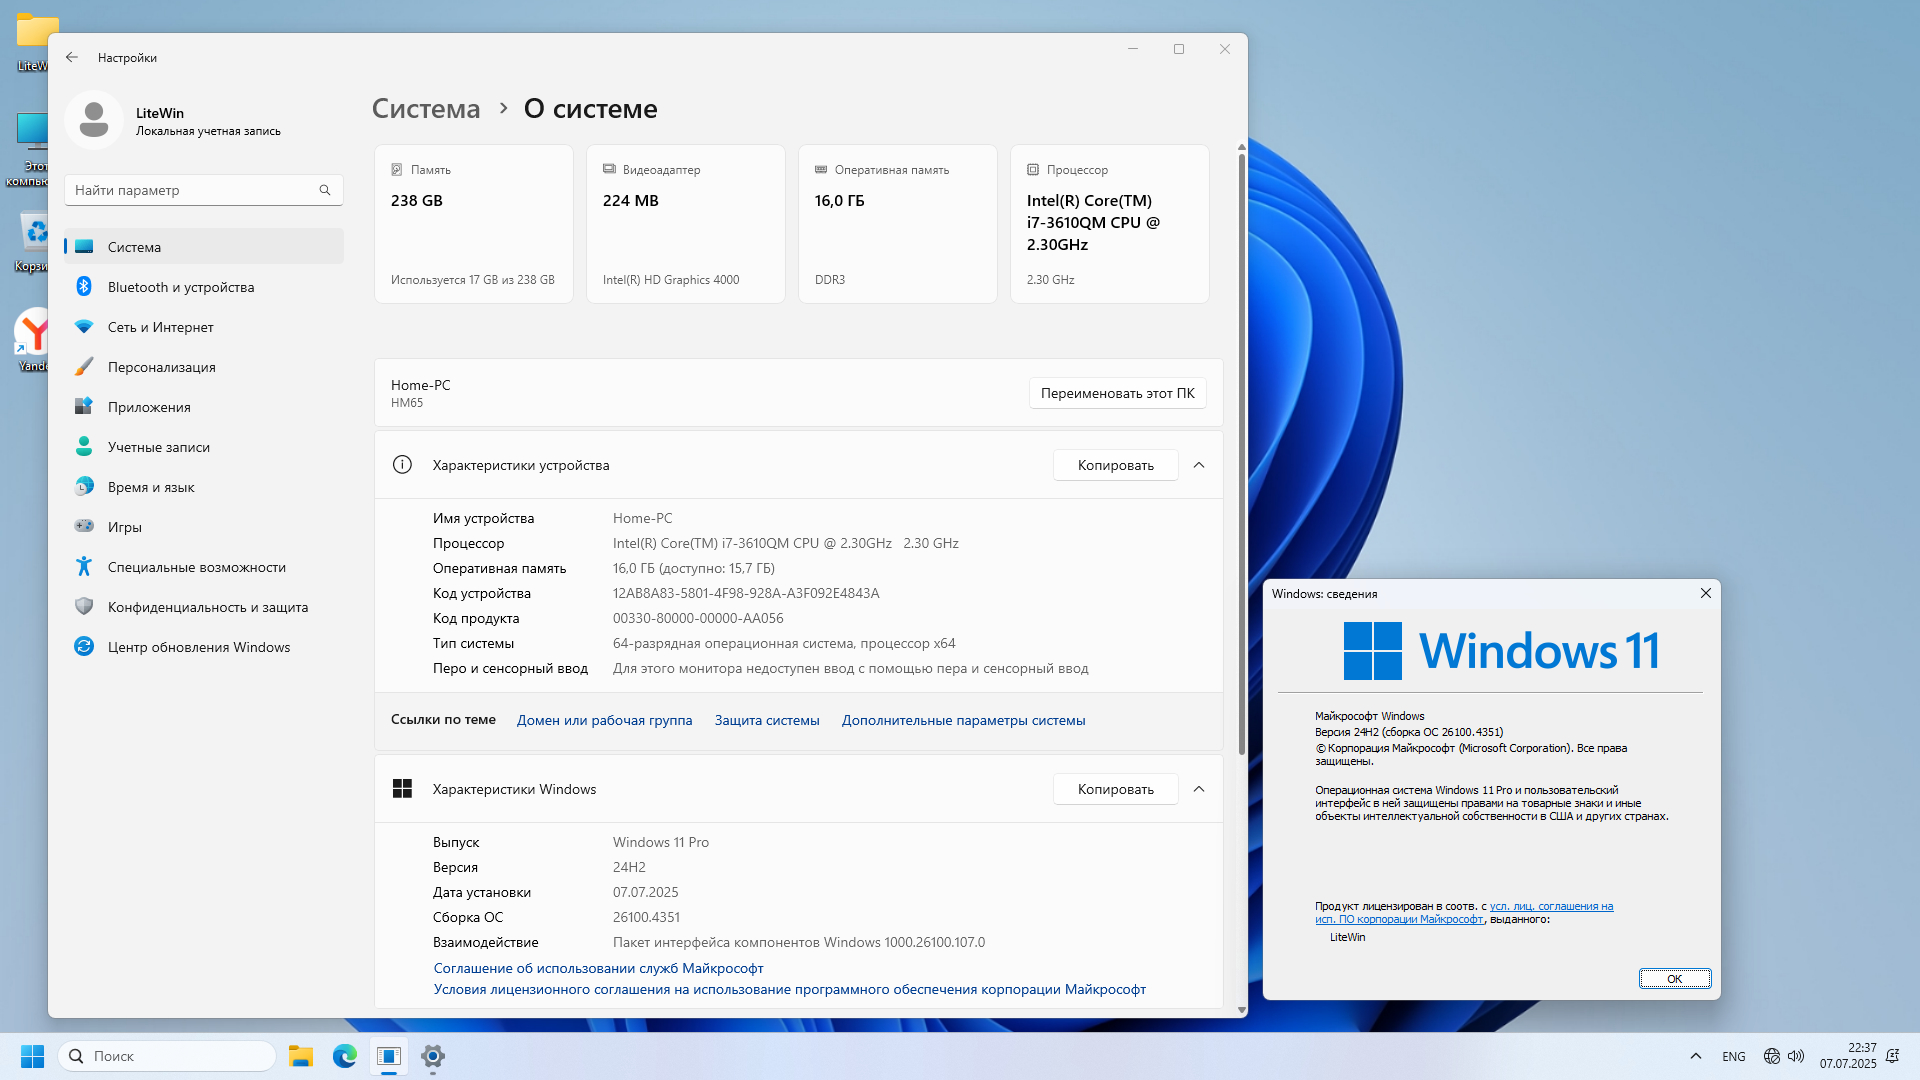Click Переименовать этот ПК button
The image size is (1920, 1080).
(x=1117, y=393)
